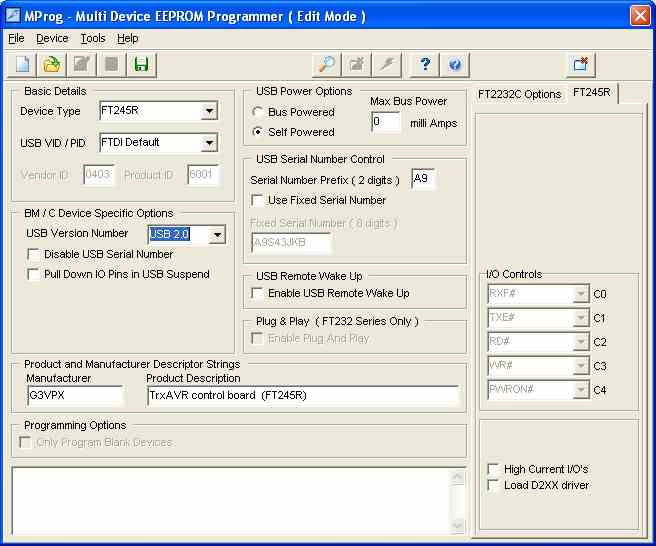Click the blue question mark Help icon
The height and width of the screenshot is (546, 656).
(x=425, y=65)
